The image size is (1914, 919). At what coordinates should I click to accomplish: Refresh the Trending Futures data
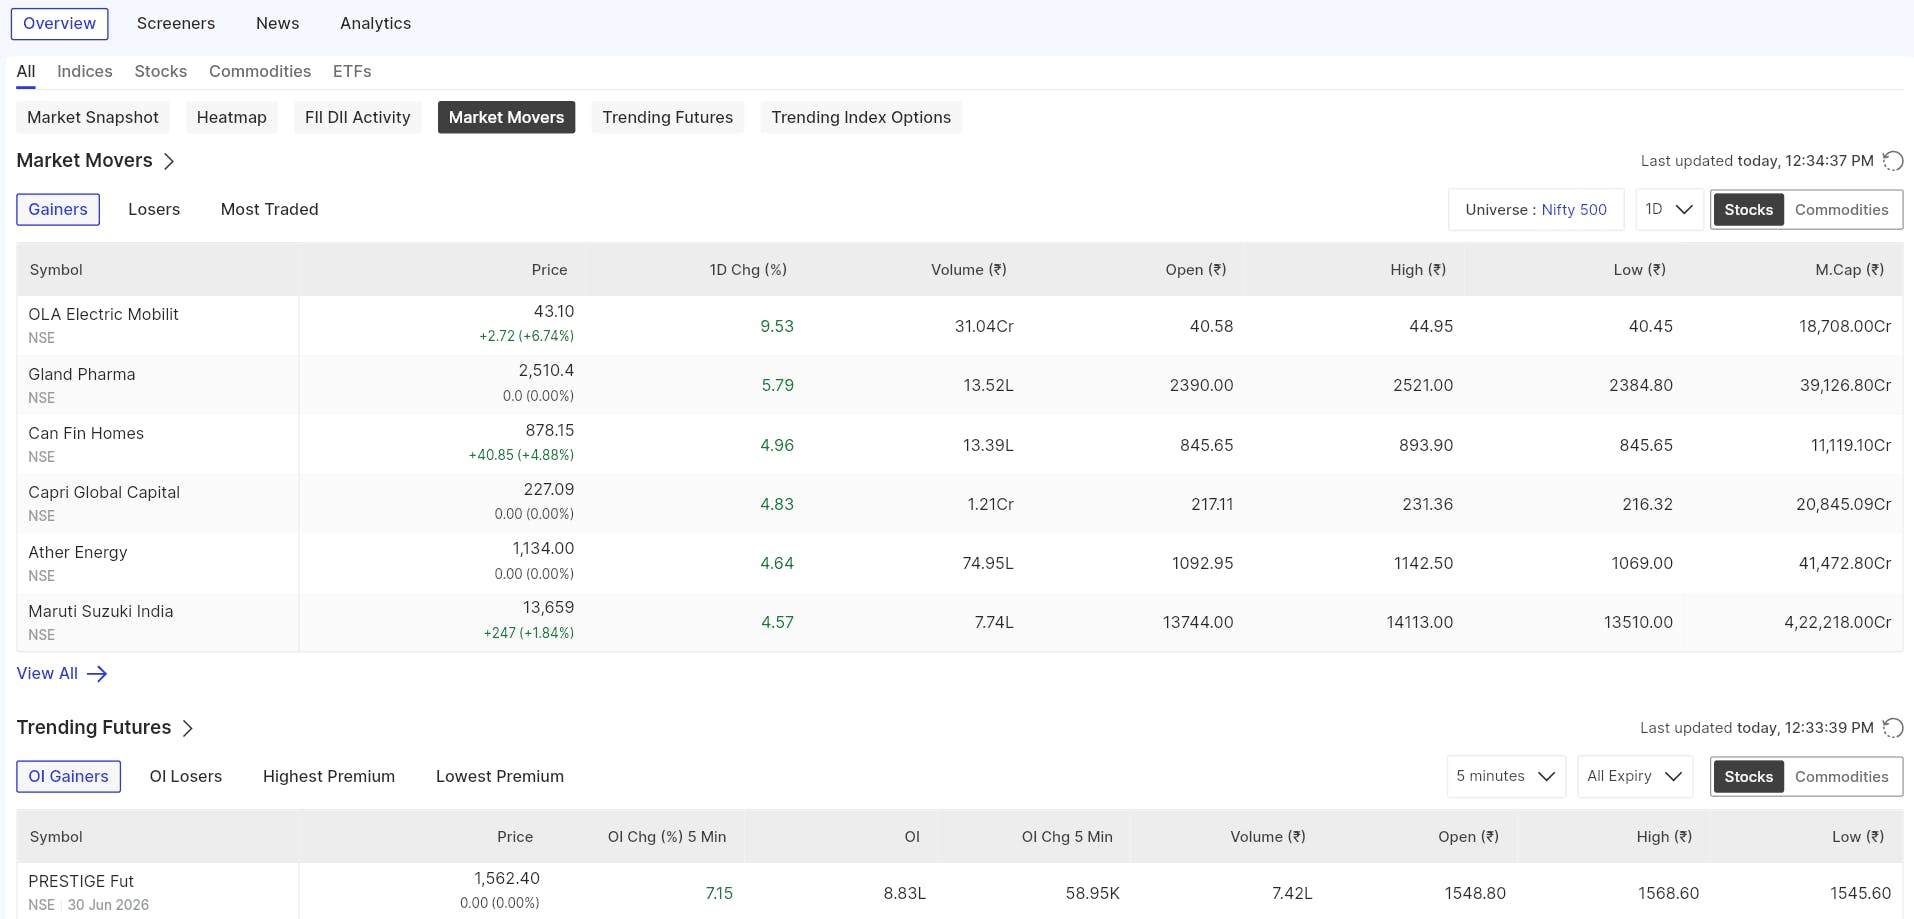pyautogui.click(x=1892, y=728)
